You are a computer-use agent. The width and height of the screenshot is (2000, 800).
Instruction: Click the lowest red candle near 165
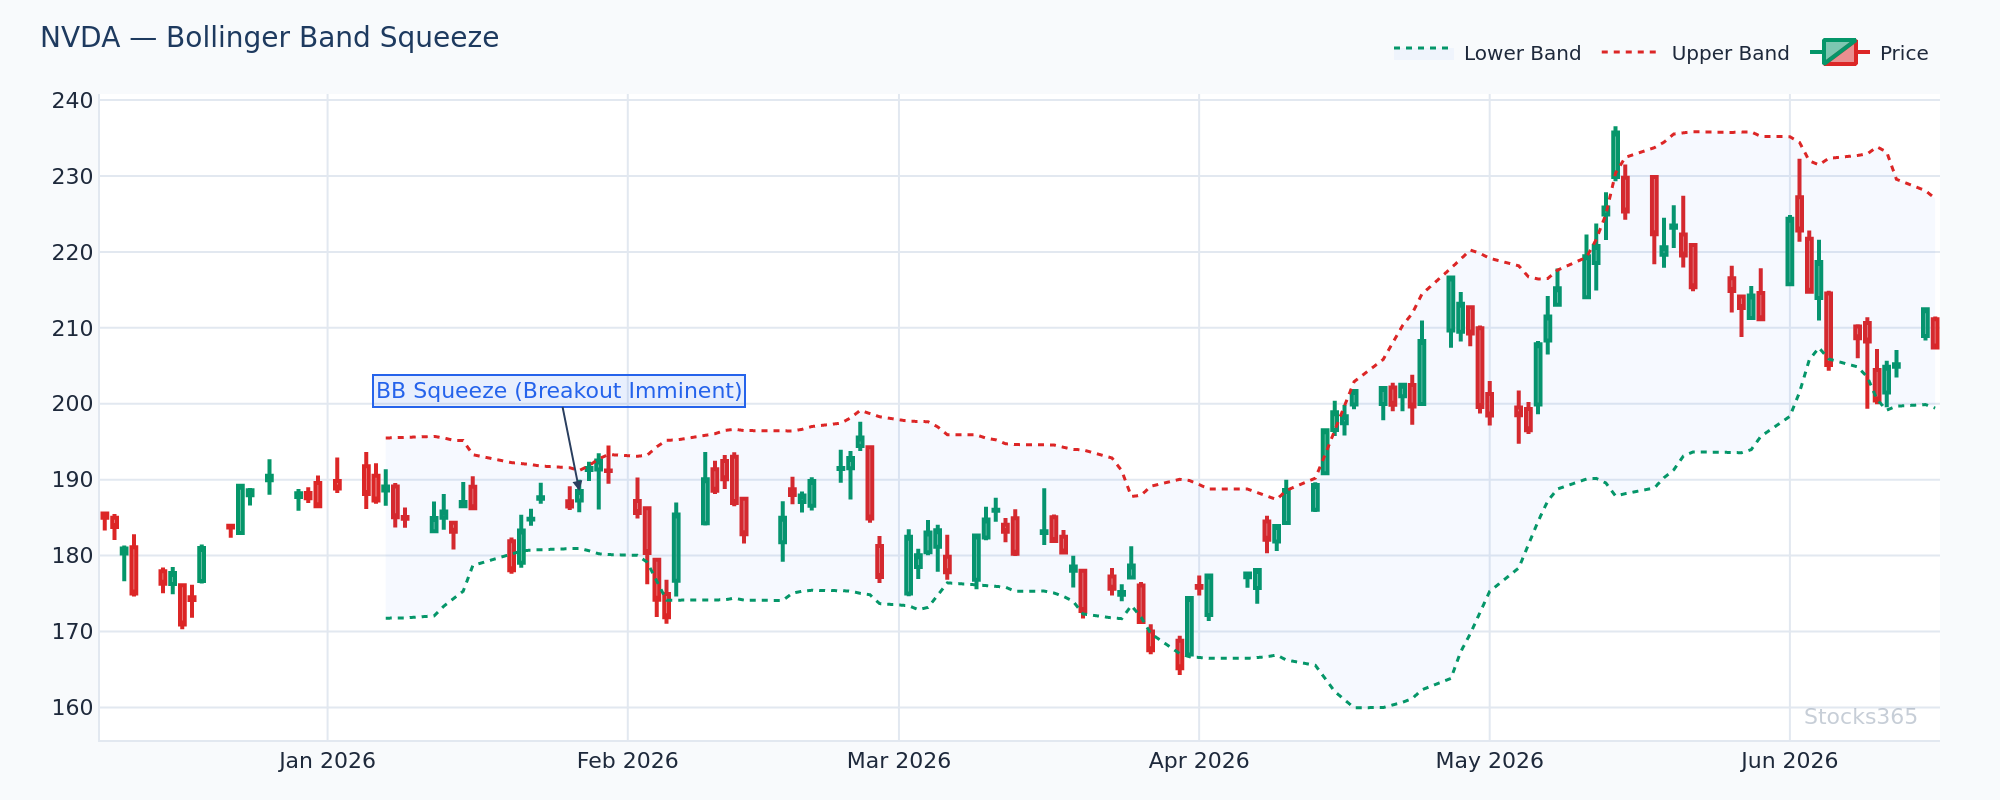pos(1180,655)
